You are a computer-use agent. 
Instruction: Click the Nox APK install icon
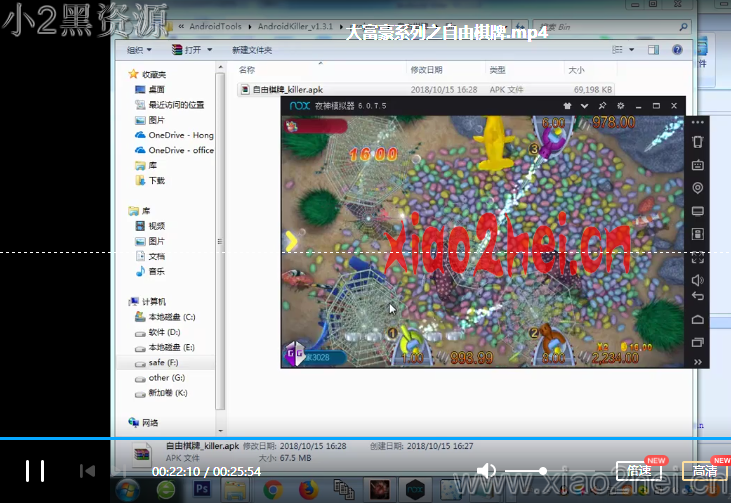[697, 234]
